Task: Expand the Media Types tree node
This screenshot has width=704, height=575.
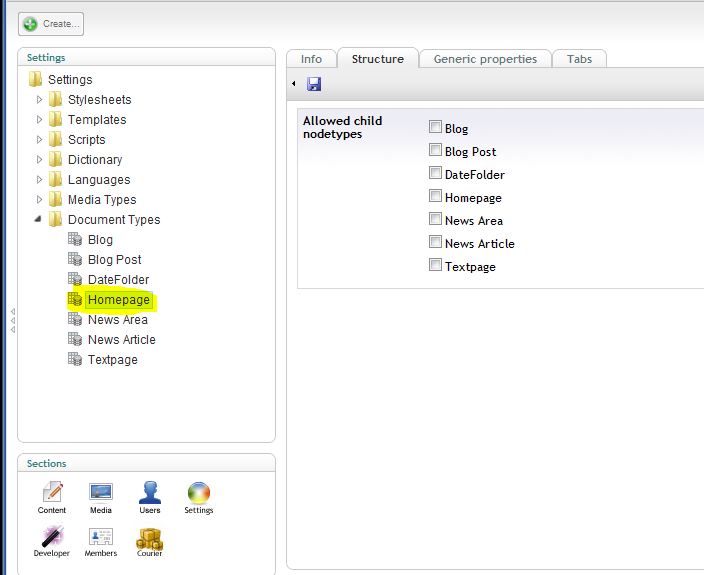Action: 39,199
